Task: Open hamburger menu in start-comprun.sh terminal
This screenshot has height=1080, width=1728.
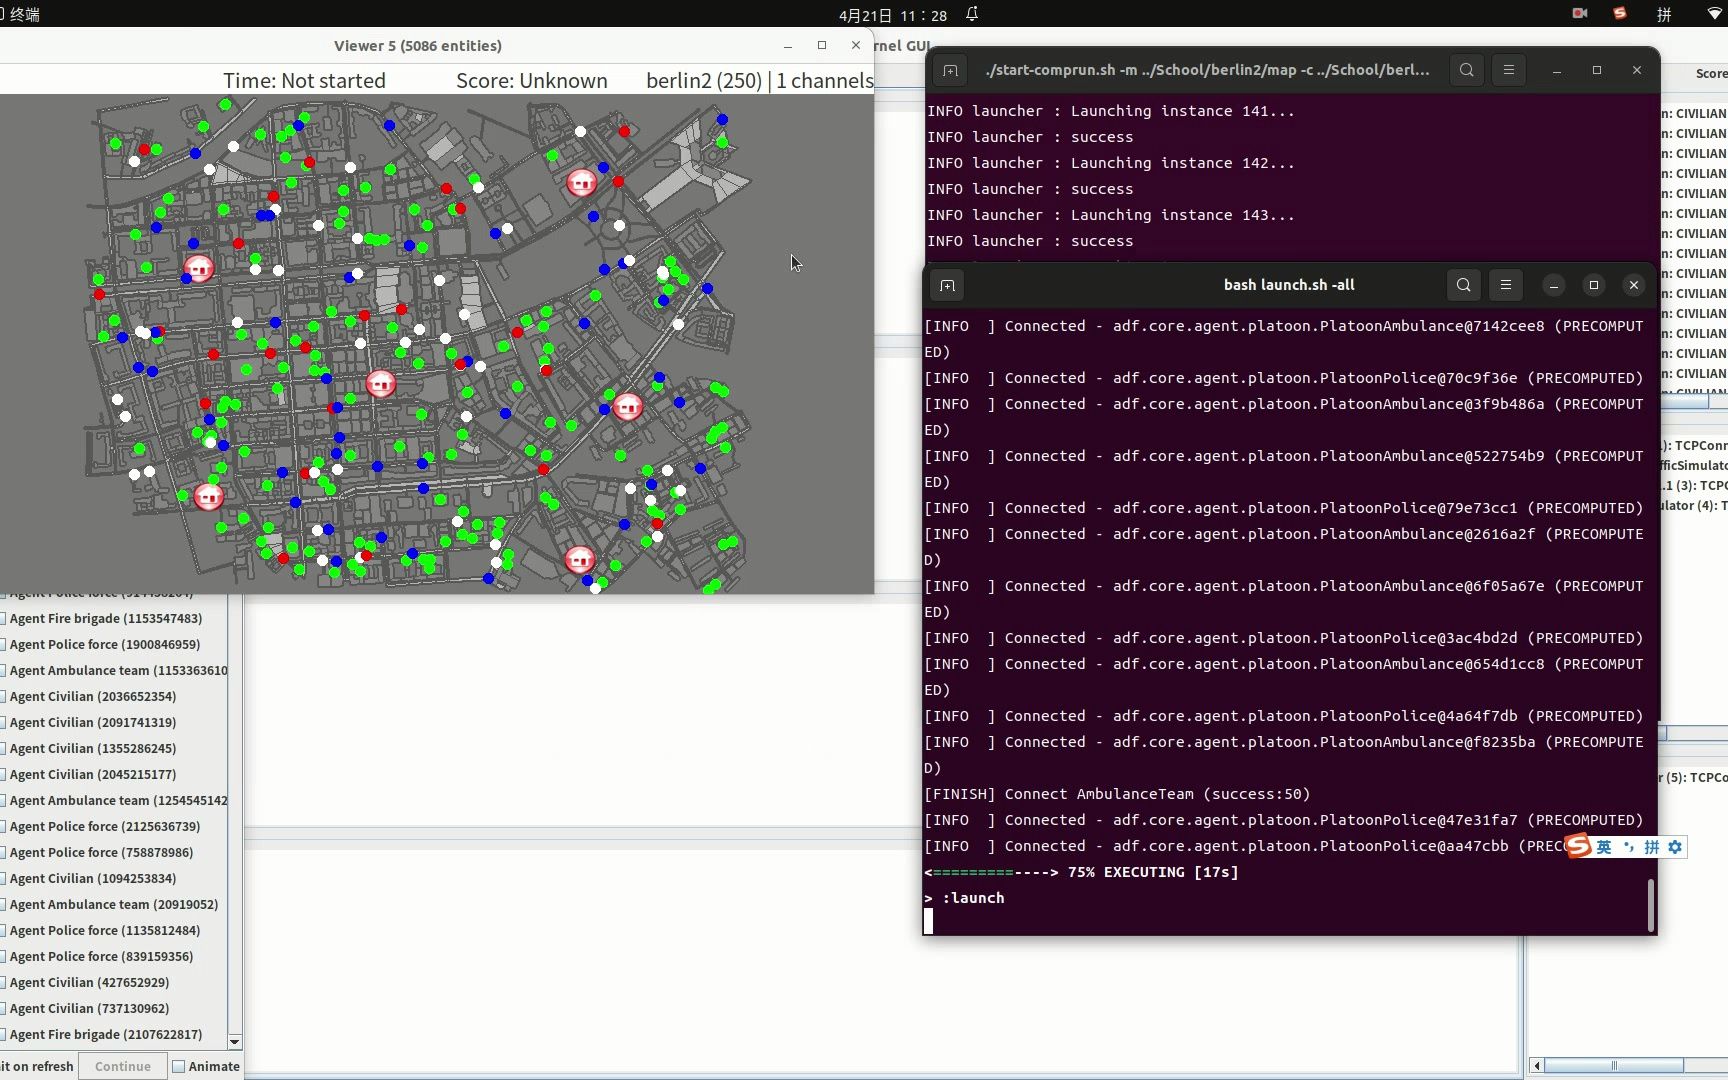Action: 1508,70
